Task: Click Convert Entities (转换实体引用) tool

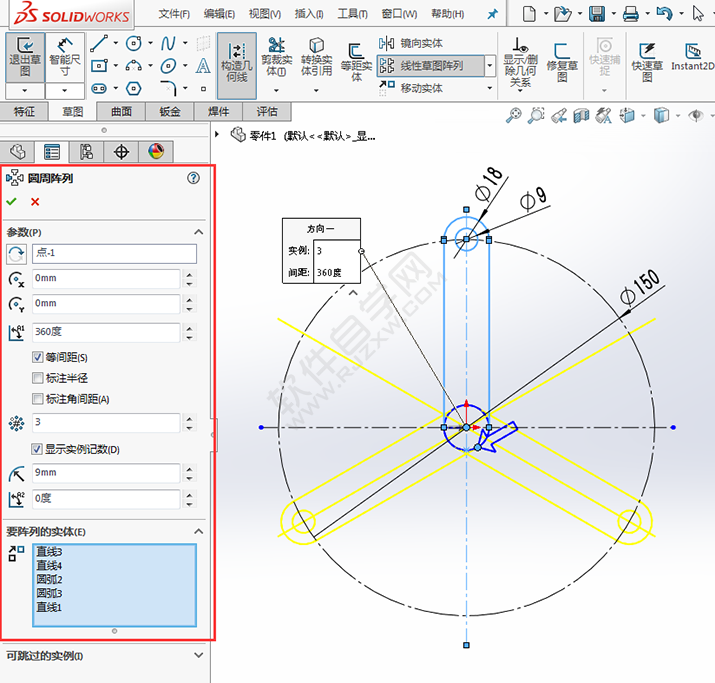Action: tap(316, 57)
